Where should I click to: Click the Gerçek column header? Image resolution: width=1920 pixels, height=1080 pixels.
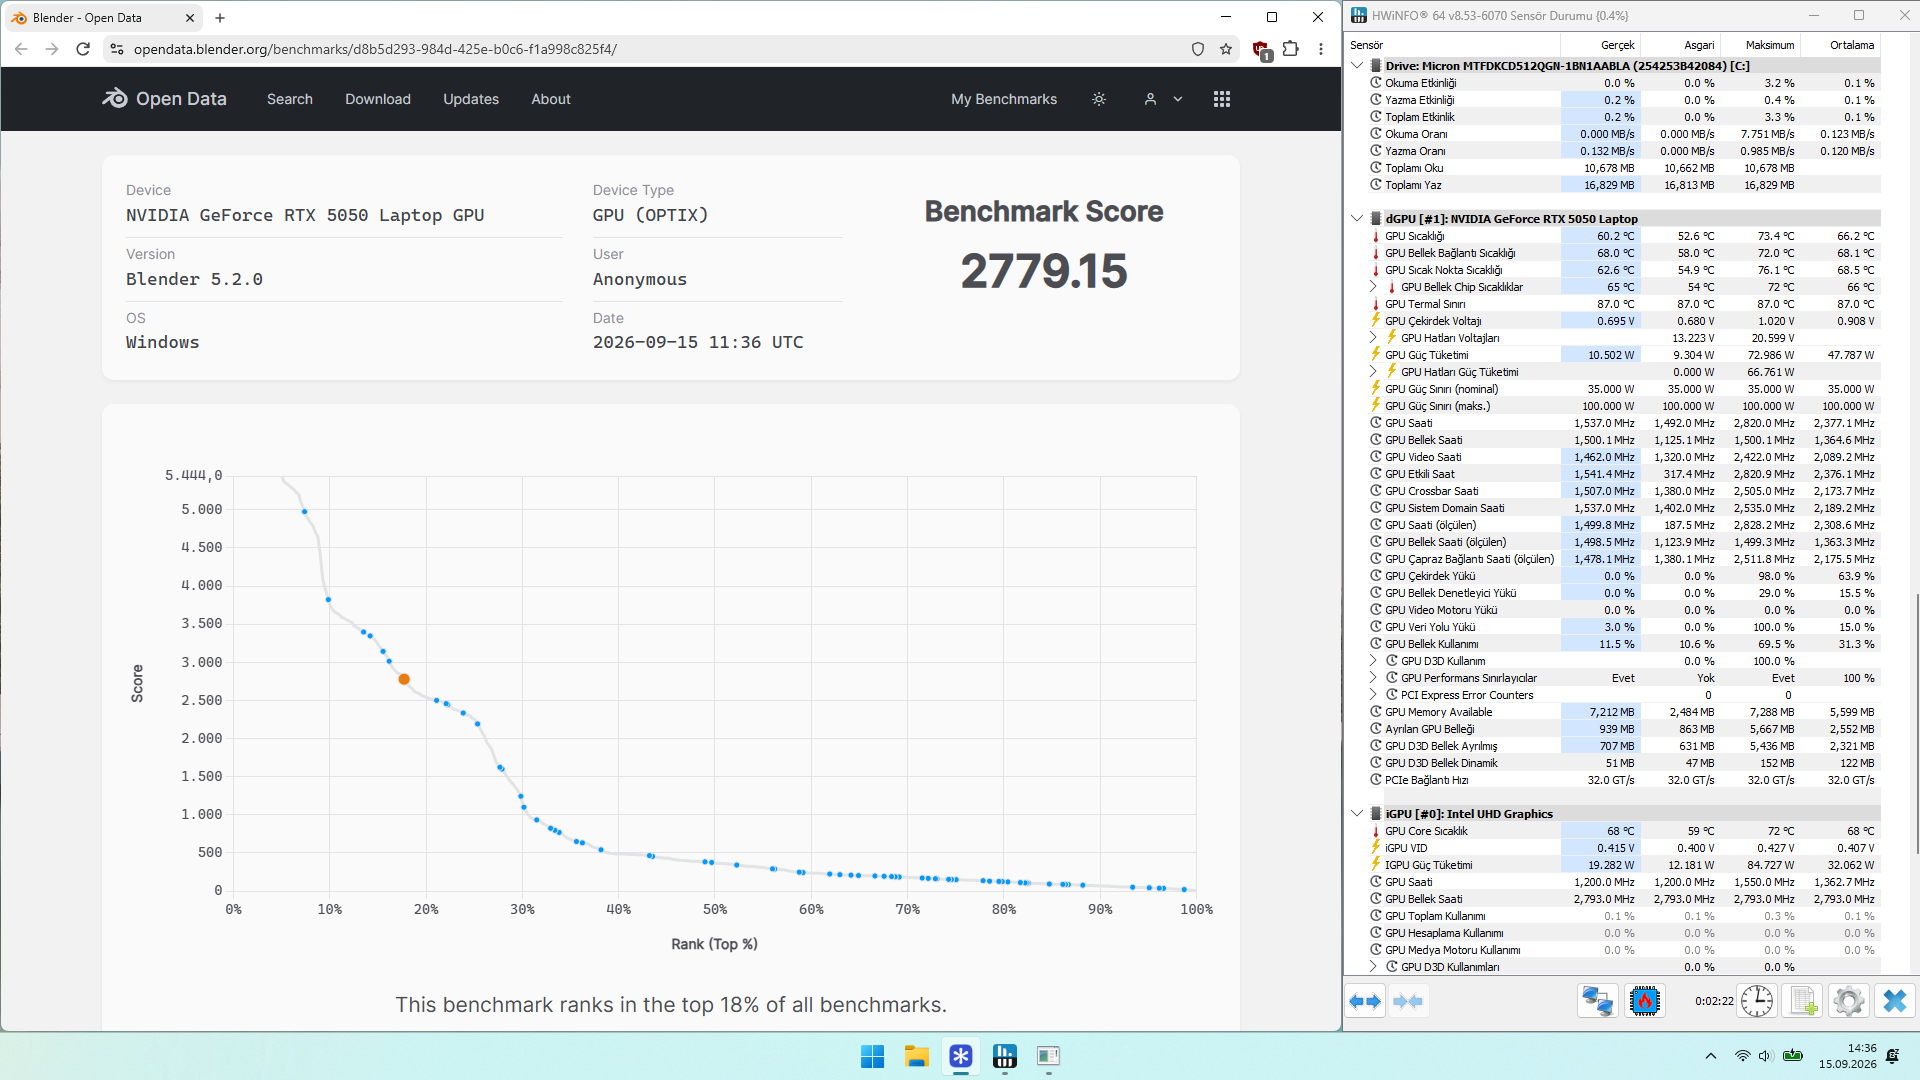tap(1600, 45)
